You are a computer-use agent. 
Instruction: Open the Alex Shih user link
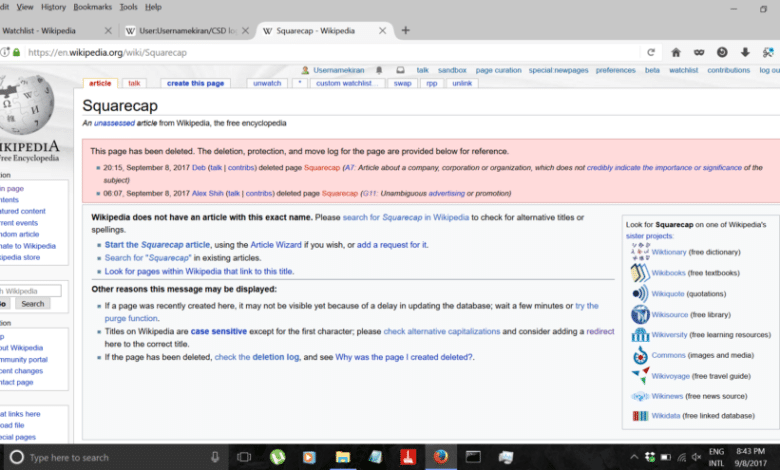click(x=207, y=193)
